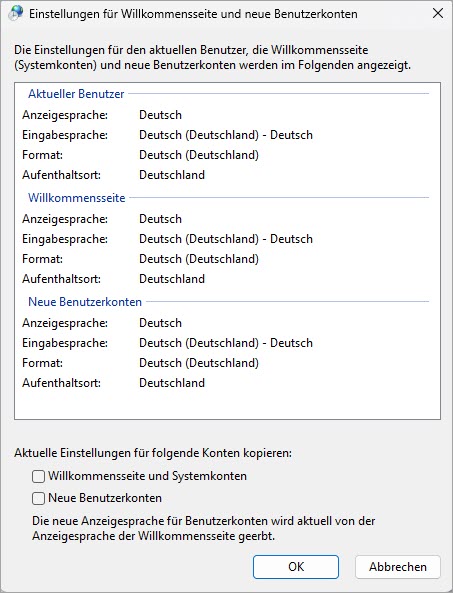Click the note about inherited Anzeigesprache

pyautogui.click(x=203, y=528)
